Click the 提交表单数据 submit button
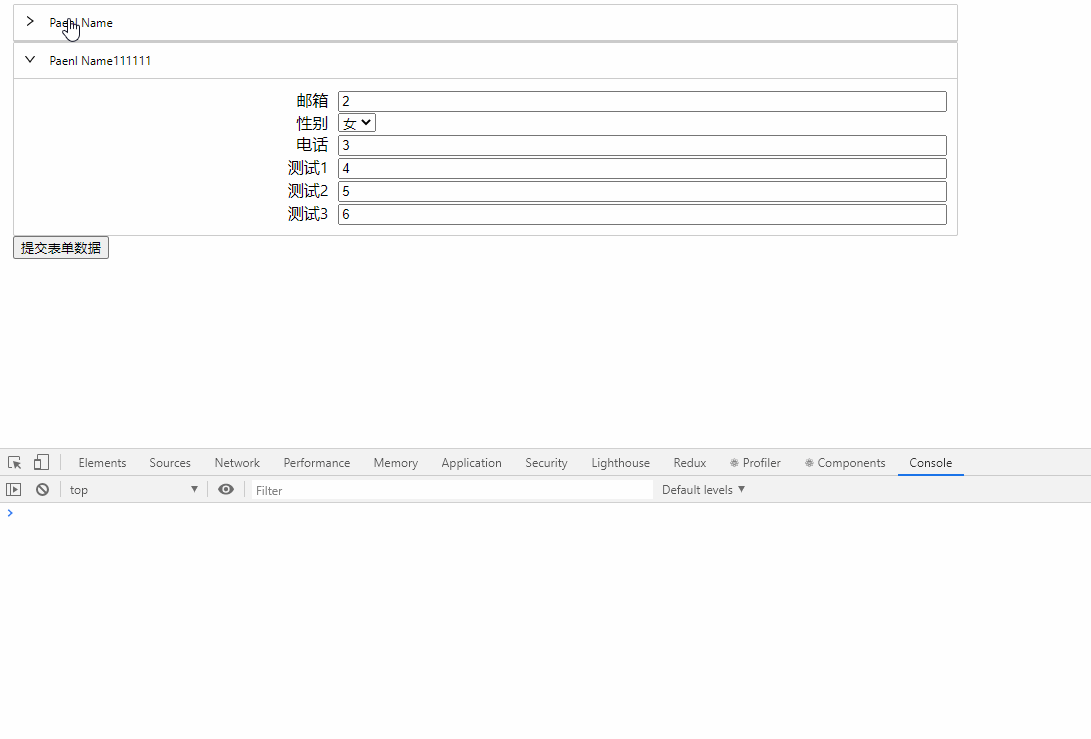Screen dimensions: 1091x739 click(61, 248)
